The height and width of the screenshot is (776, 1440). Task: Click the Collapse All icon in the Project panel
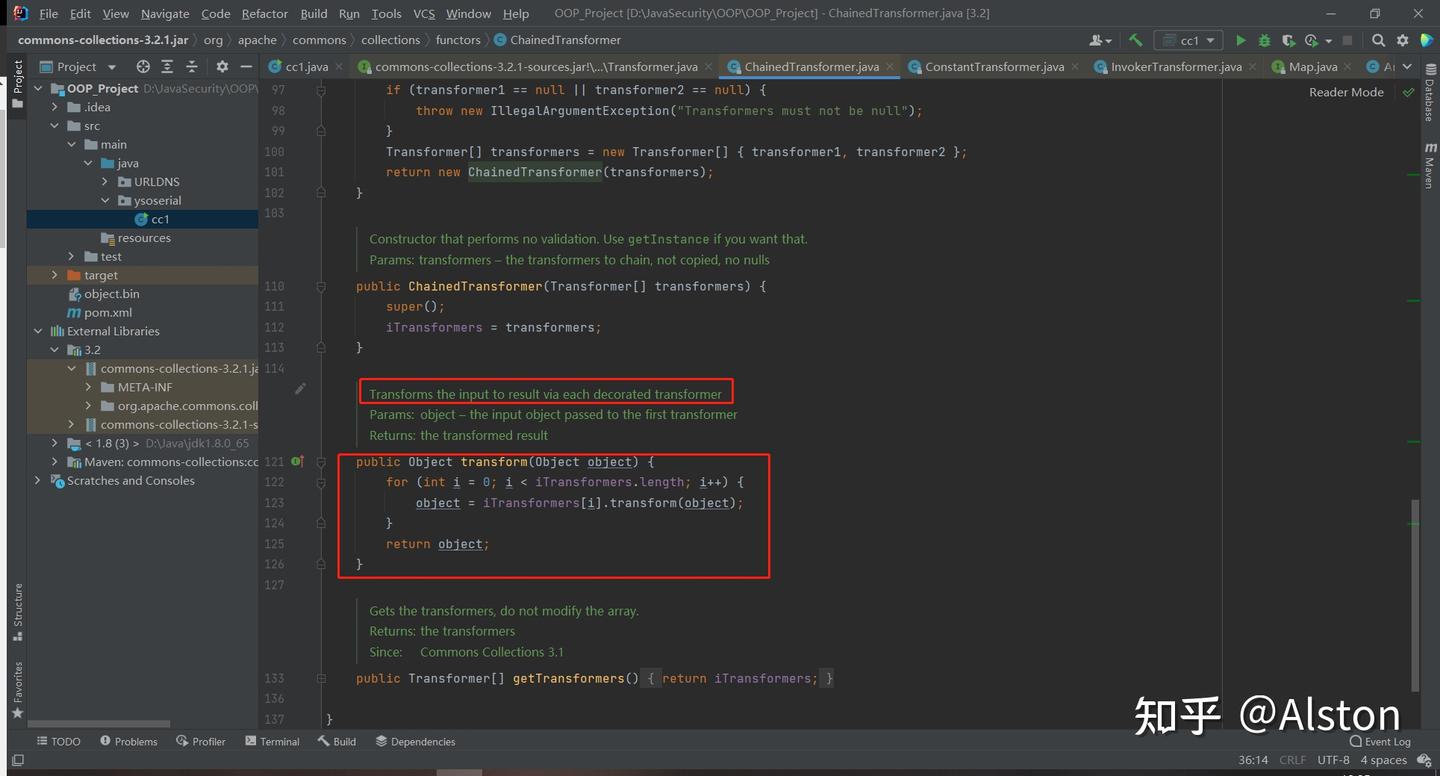coord(191,67)
